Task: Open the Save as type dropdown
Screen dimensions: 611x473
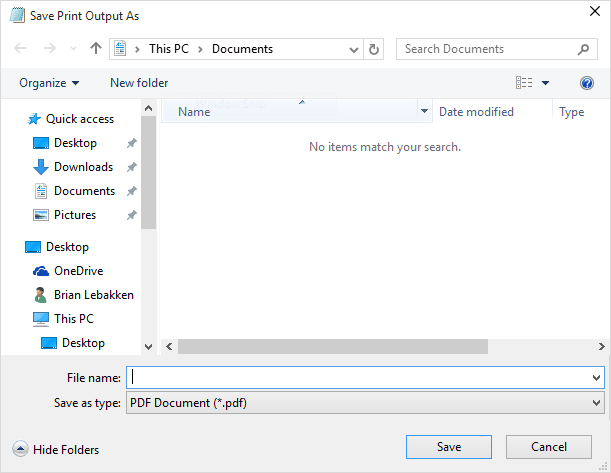Action: click(x=597, y=403)
